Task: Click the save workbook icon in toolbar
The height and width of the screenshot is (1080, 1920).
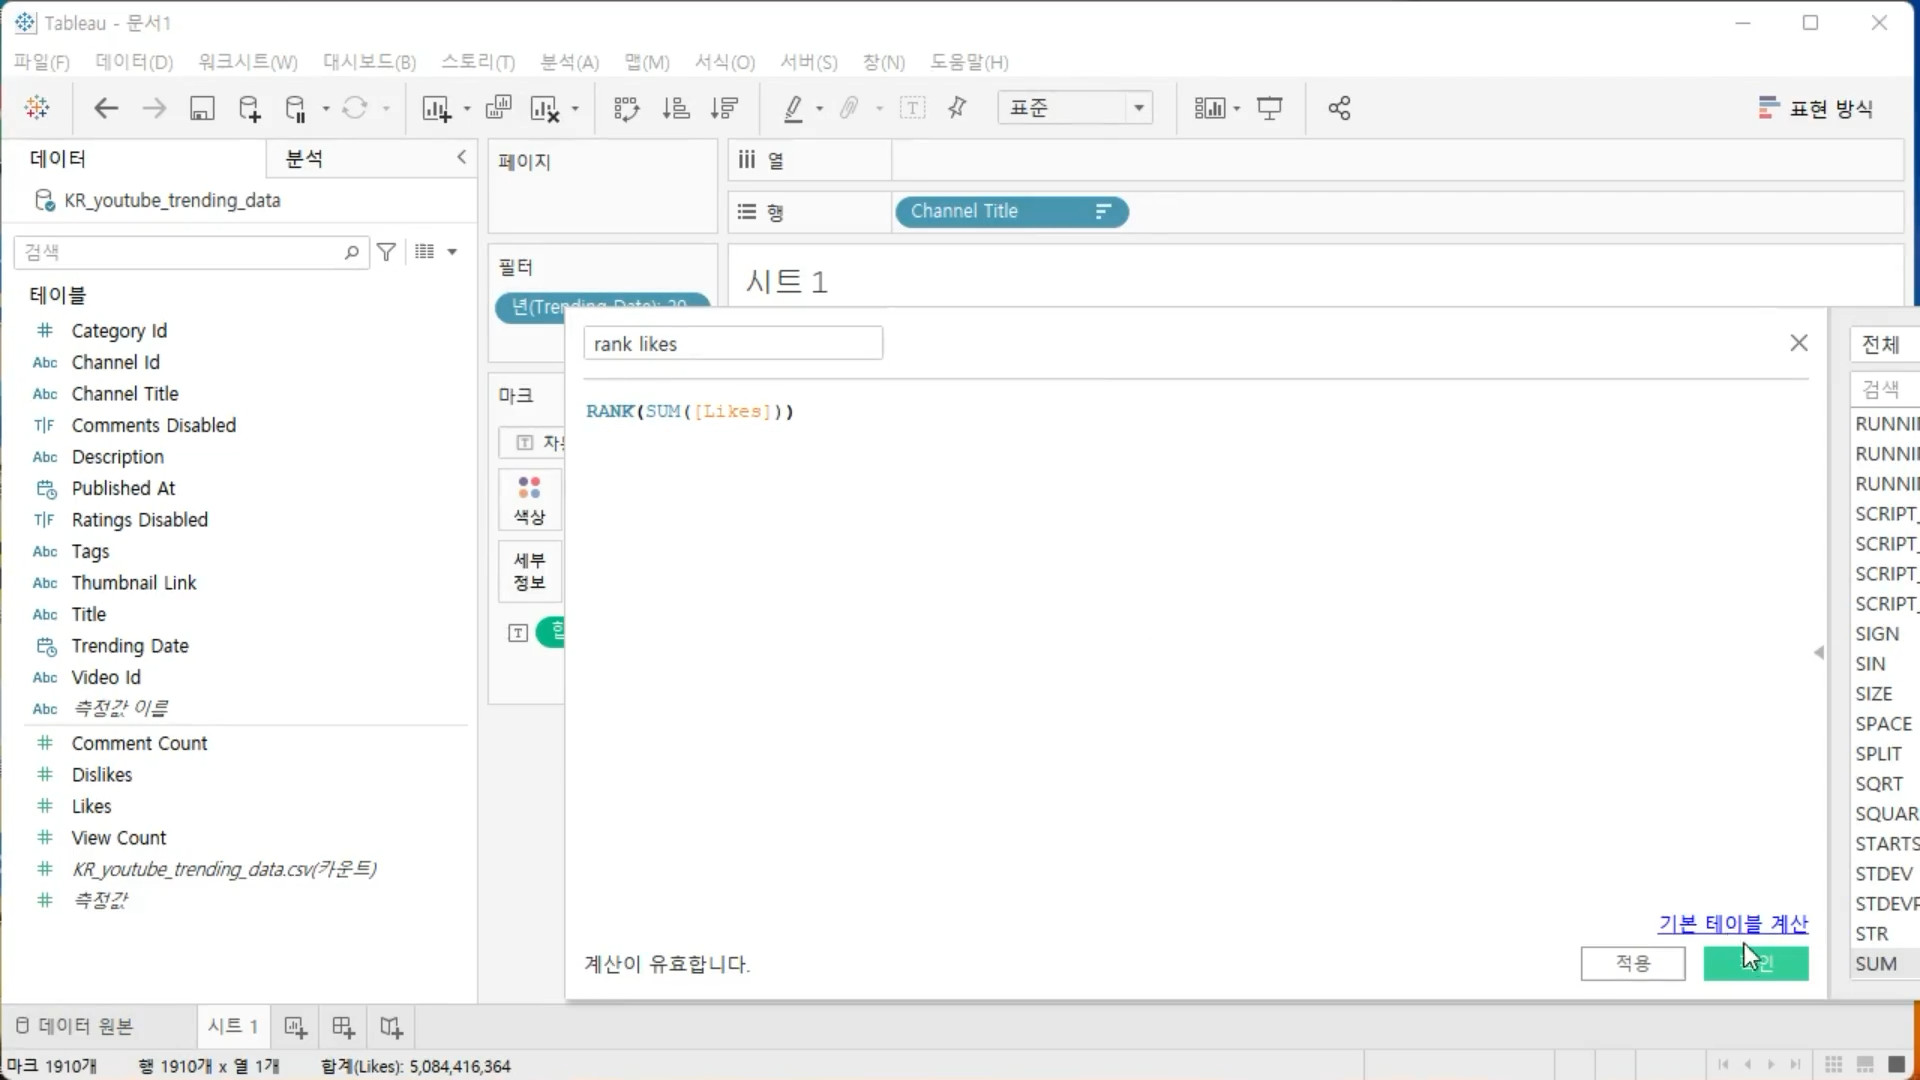Action: (x=202, y=108)
